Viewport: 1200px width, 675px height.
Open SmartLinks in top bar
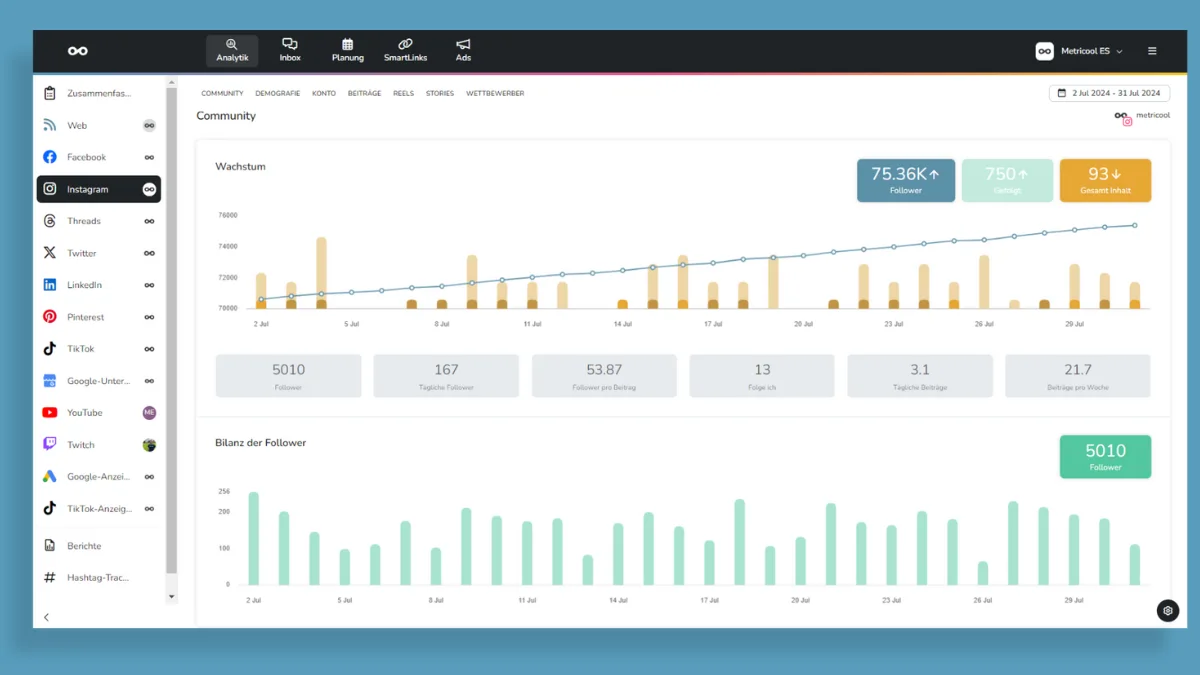tap(405, 51)
